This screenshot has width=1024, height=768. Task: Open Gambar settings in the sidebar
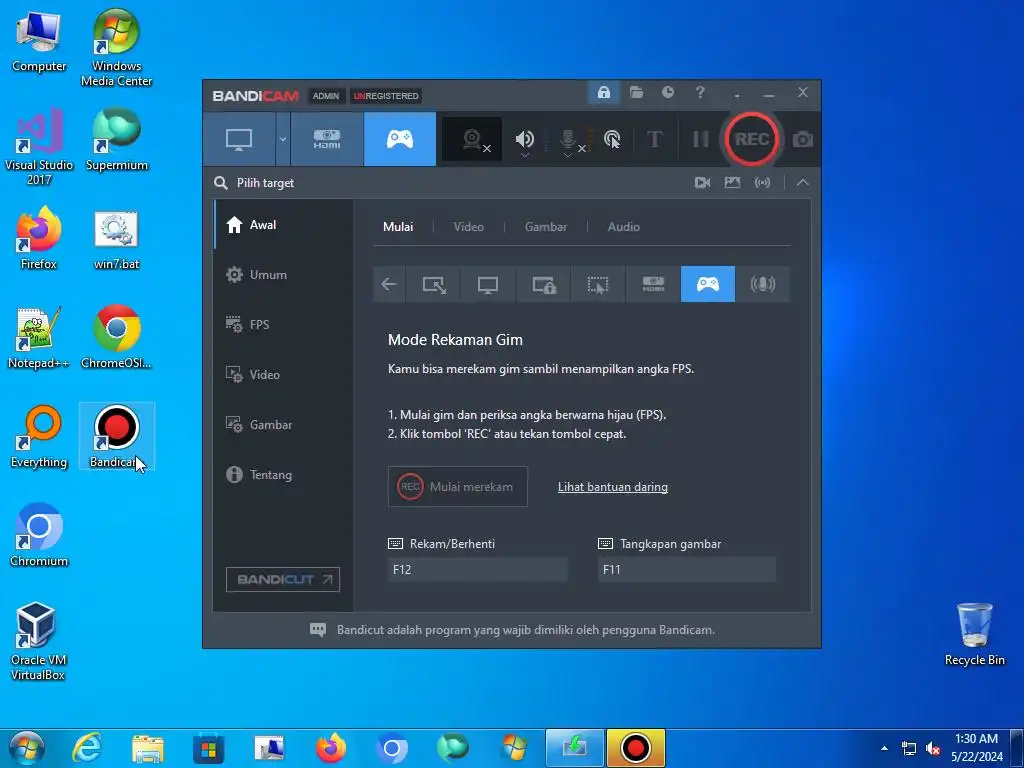click(283, 424)
